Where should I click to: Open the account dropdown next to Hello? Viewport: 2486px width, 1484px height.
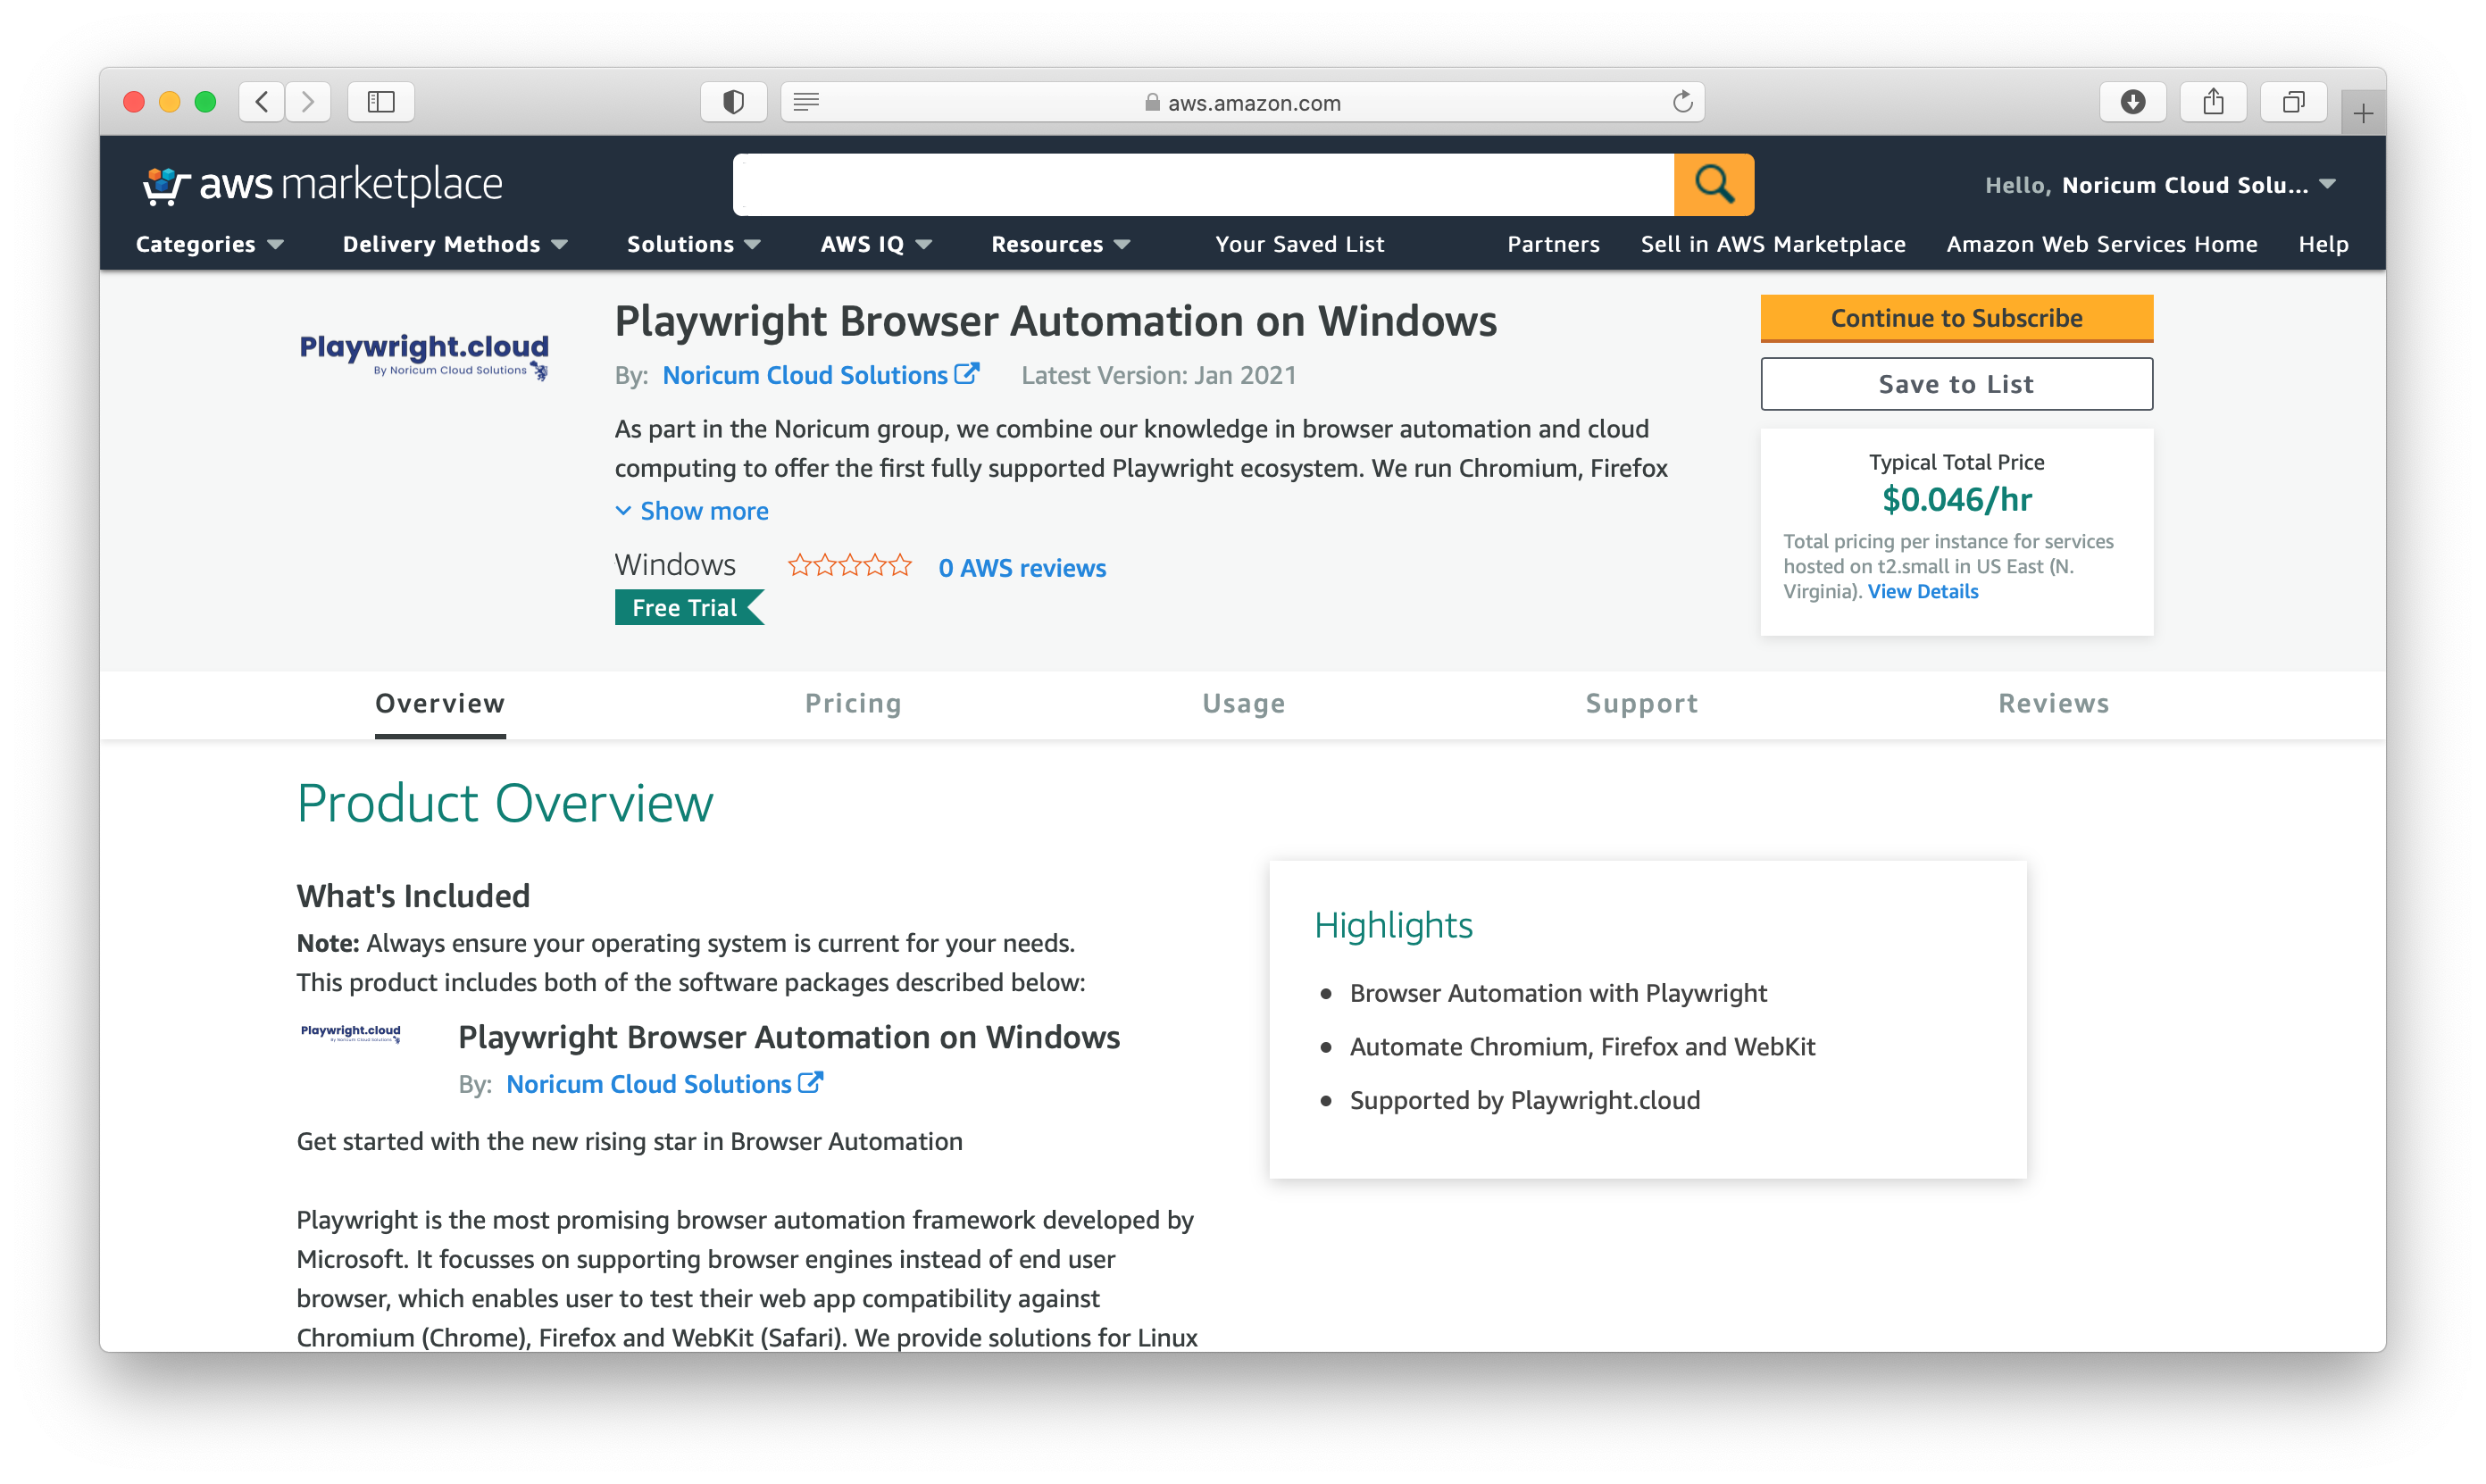pos(2327,184)
